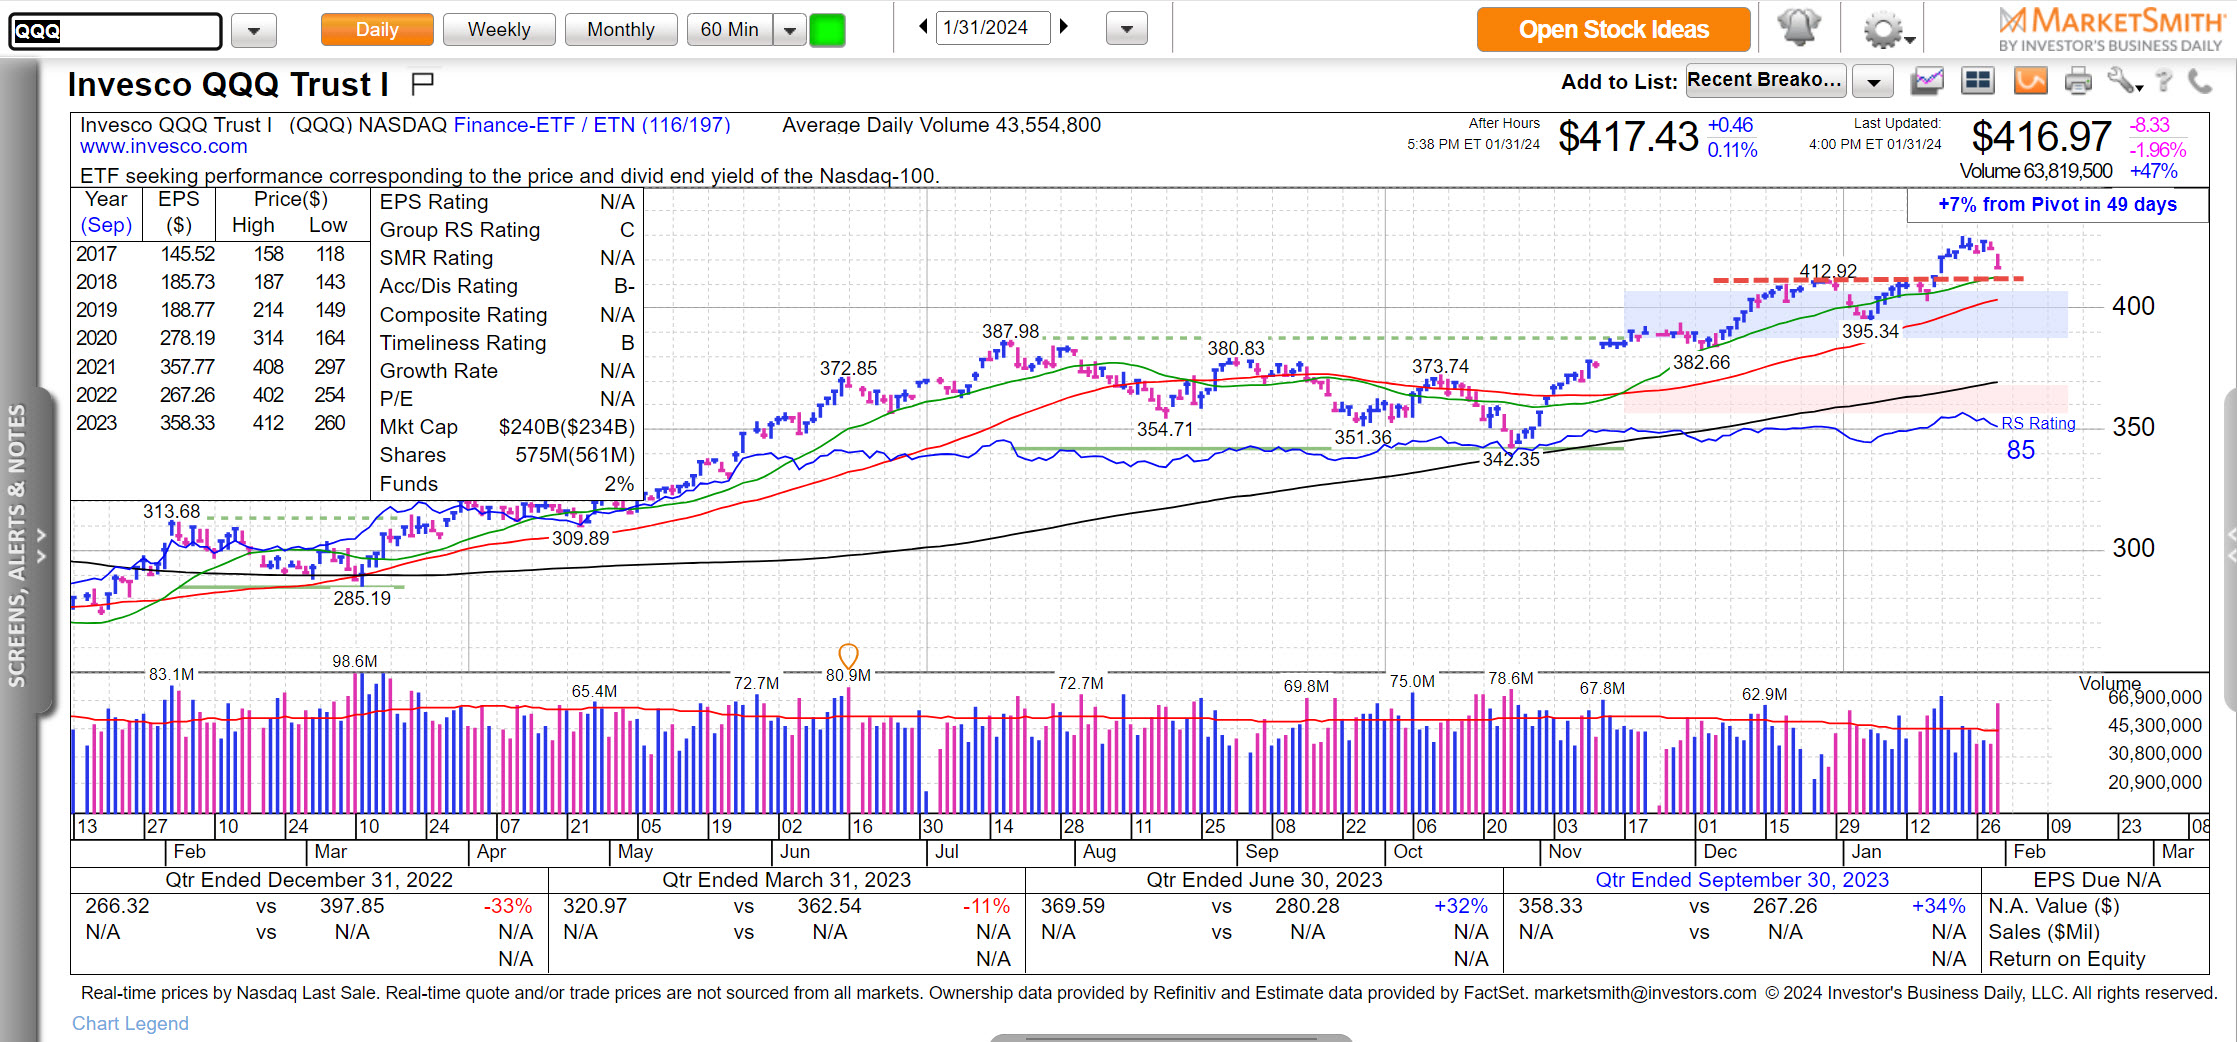2237x1042 pixels.
Task: Click the help question mark icon
Action: (x=2166, y=81)
